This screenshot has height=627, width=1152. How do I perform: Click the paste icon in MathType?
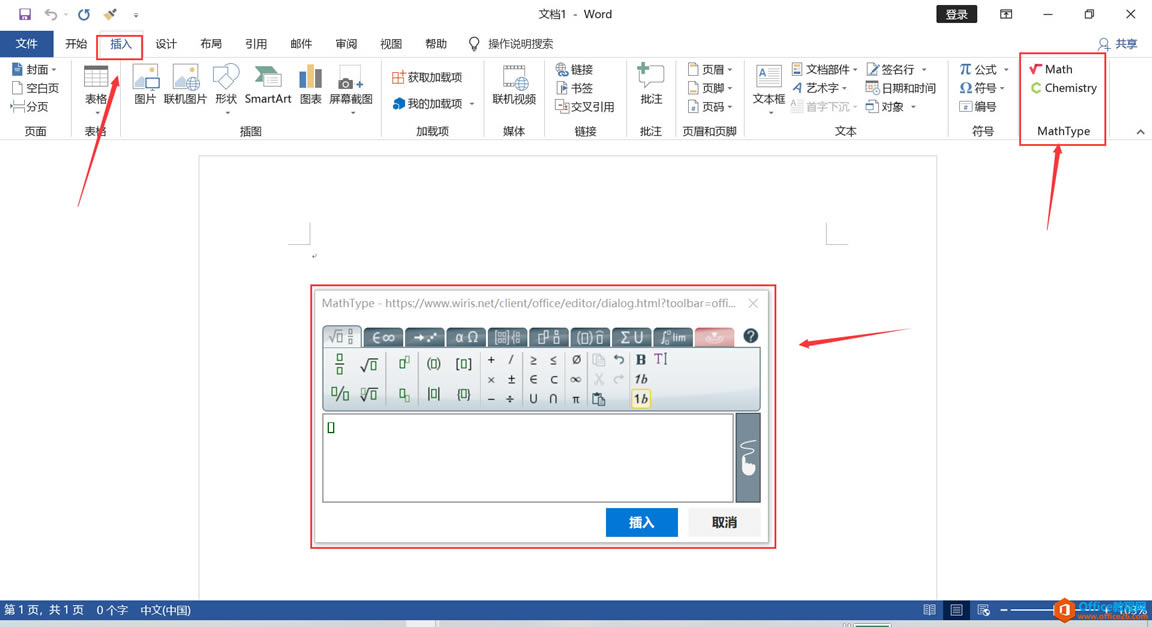[x=599, y=399]
